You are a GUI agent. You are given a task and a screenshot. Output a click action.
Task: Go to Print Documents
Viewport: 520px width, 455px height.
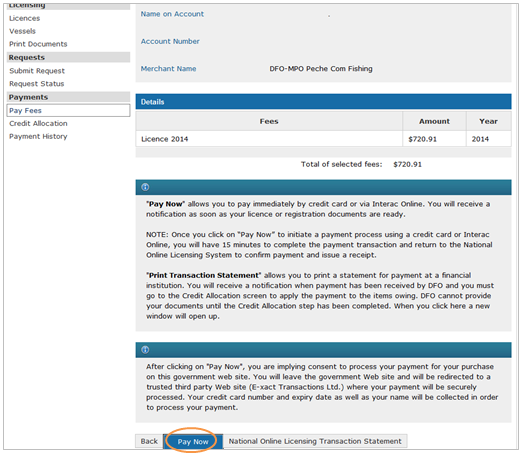(38, 44)
